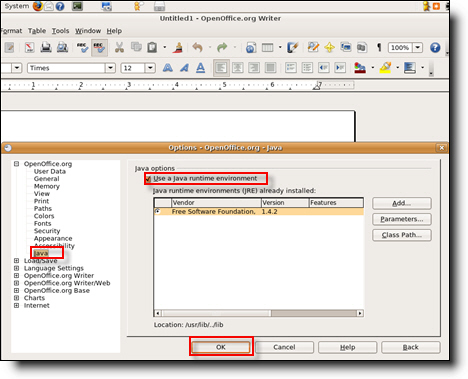Toggle Numbering list icon
468x379 pixels.
[x=291, y=68]
